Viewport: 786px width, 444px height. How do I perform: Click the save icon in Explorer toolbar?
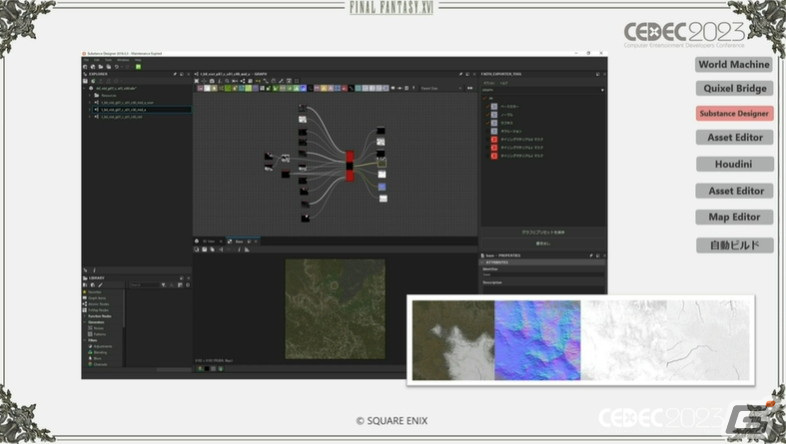(85, 81)
